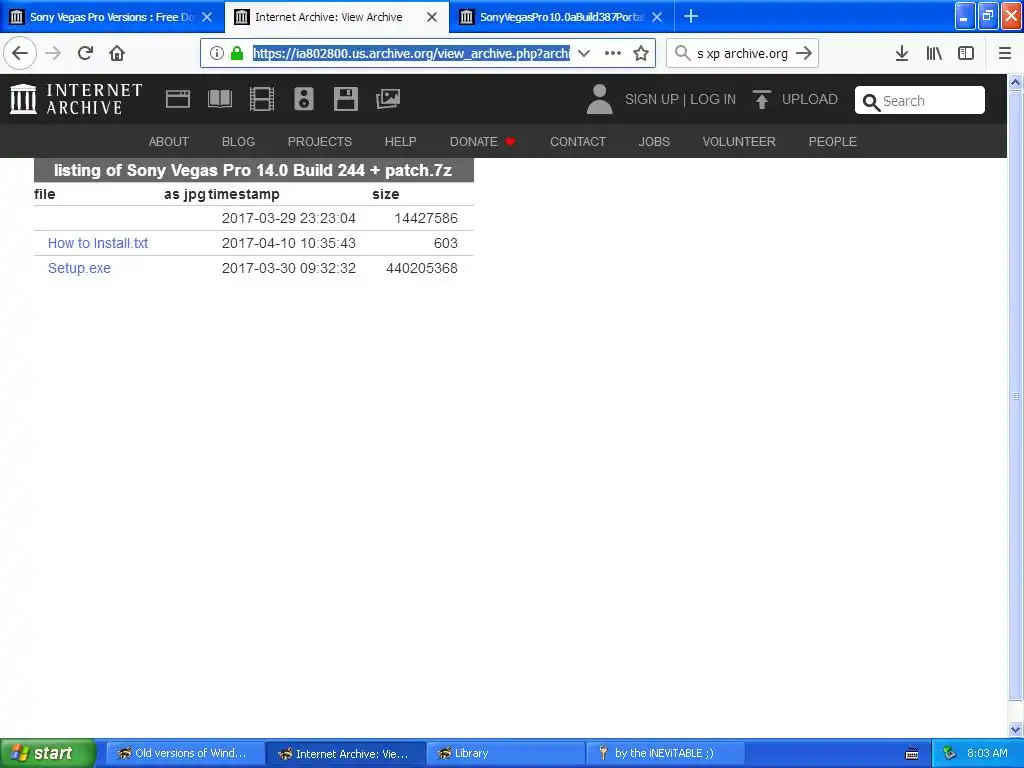Go to the Firefox home page

(x=117, y=53)
